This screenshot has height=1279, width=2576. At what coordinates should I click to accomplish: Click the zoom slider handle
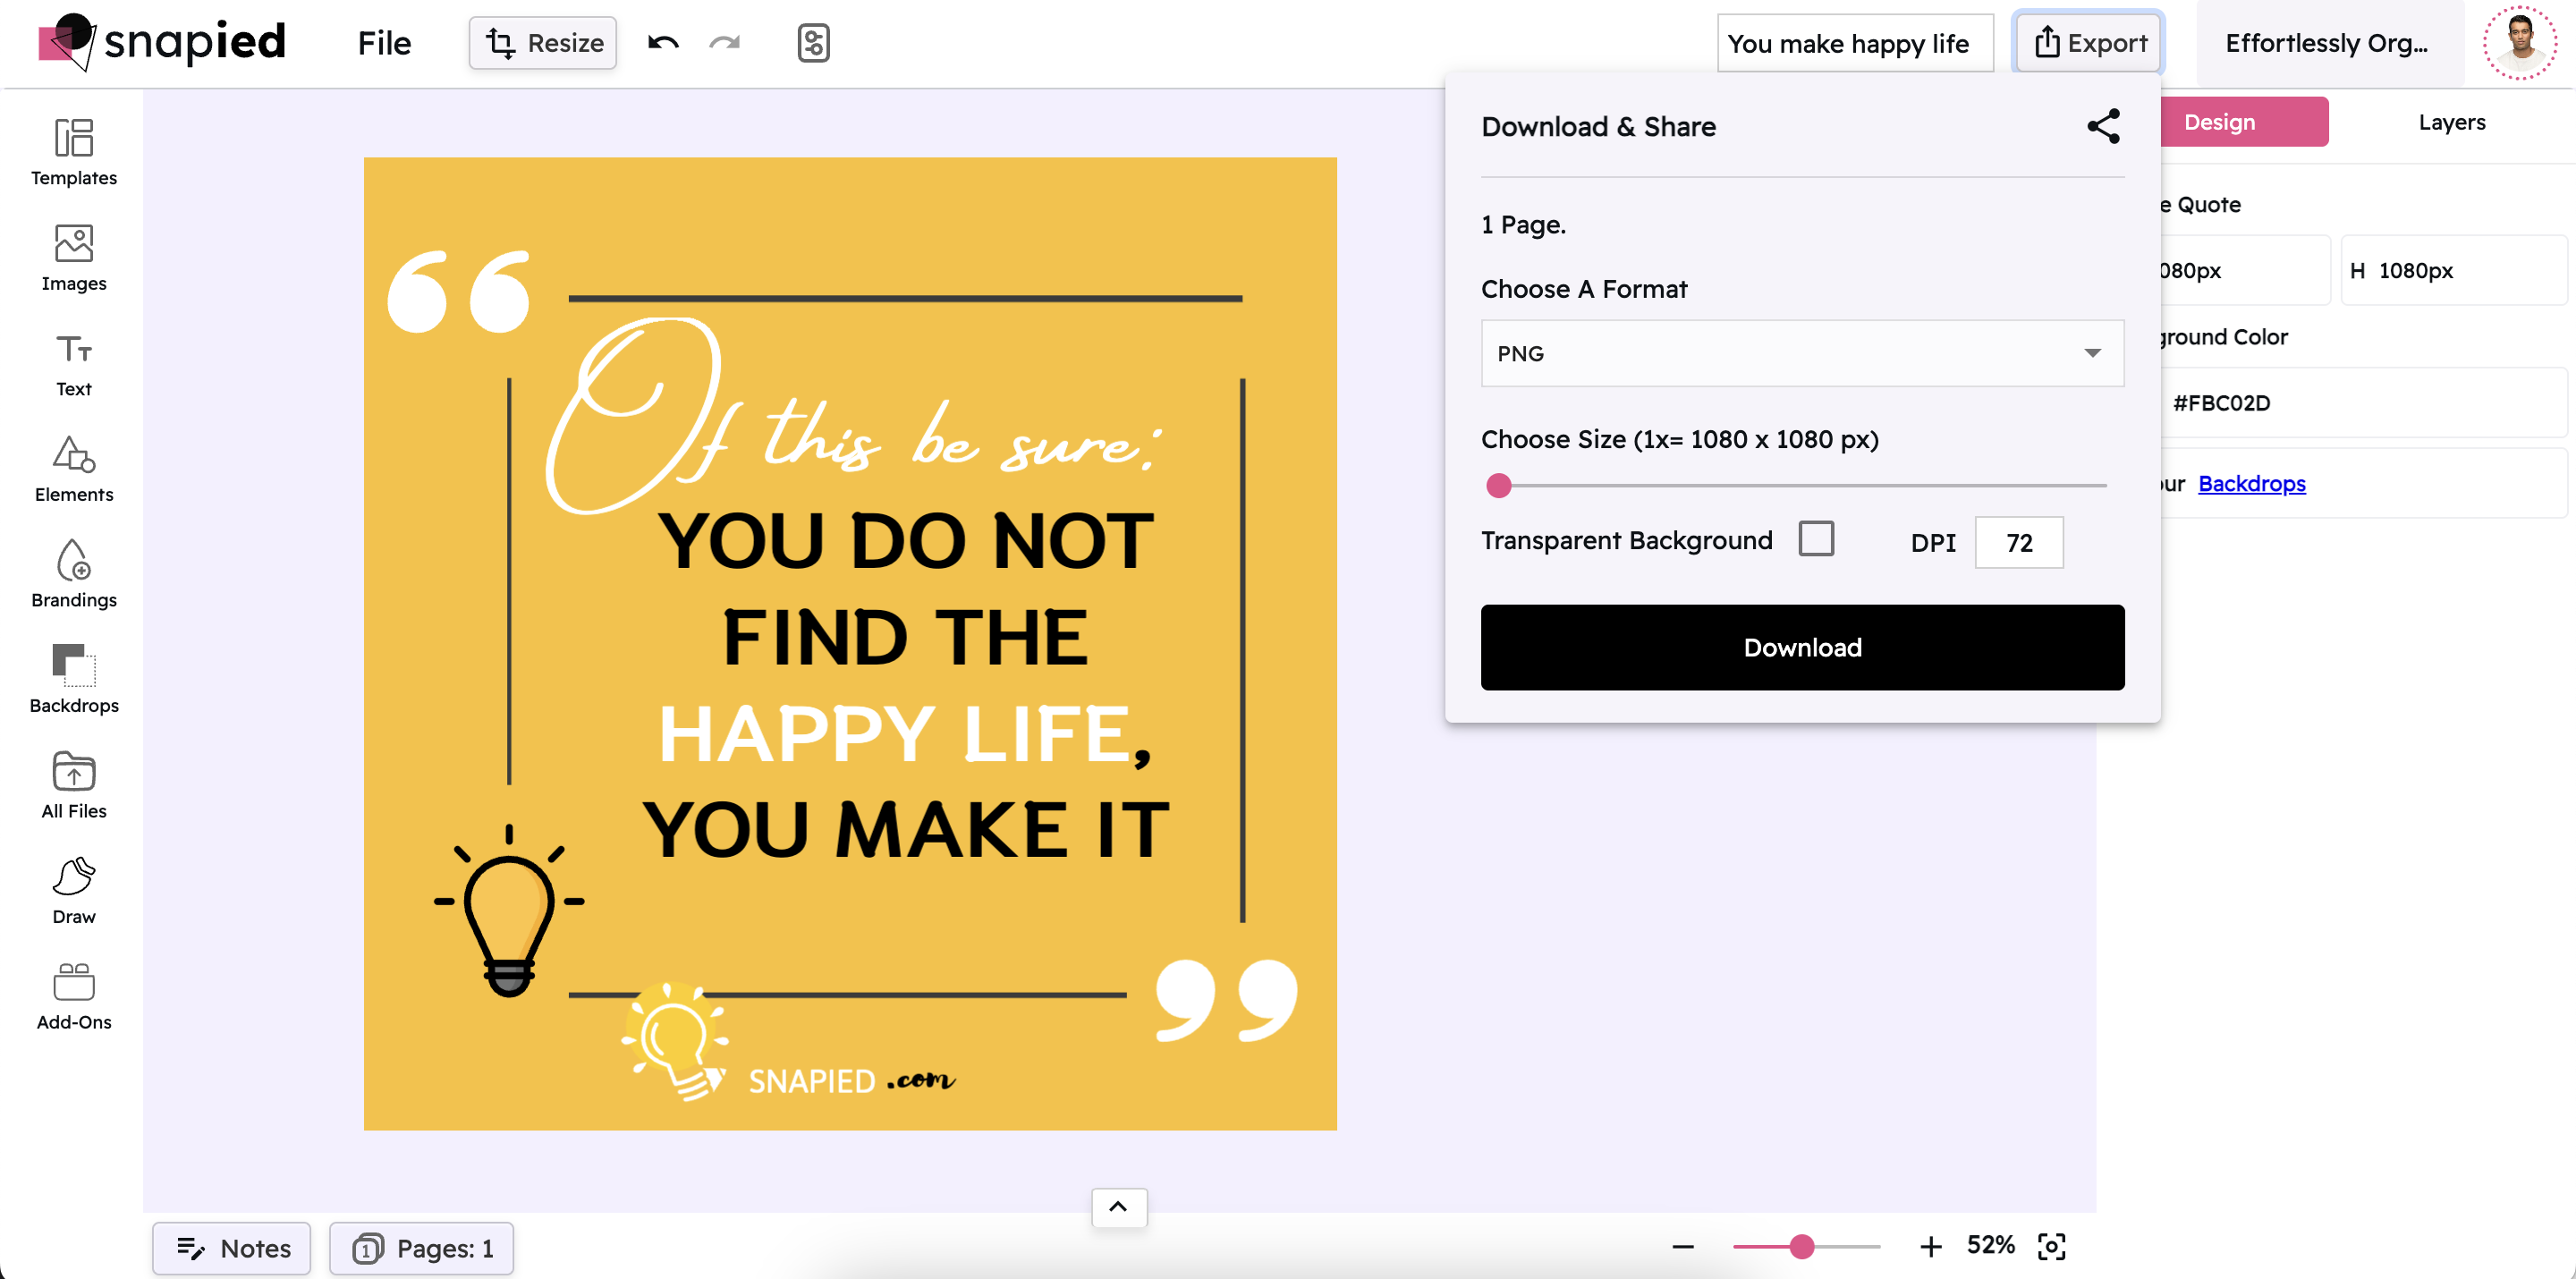point(1801,1246)
